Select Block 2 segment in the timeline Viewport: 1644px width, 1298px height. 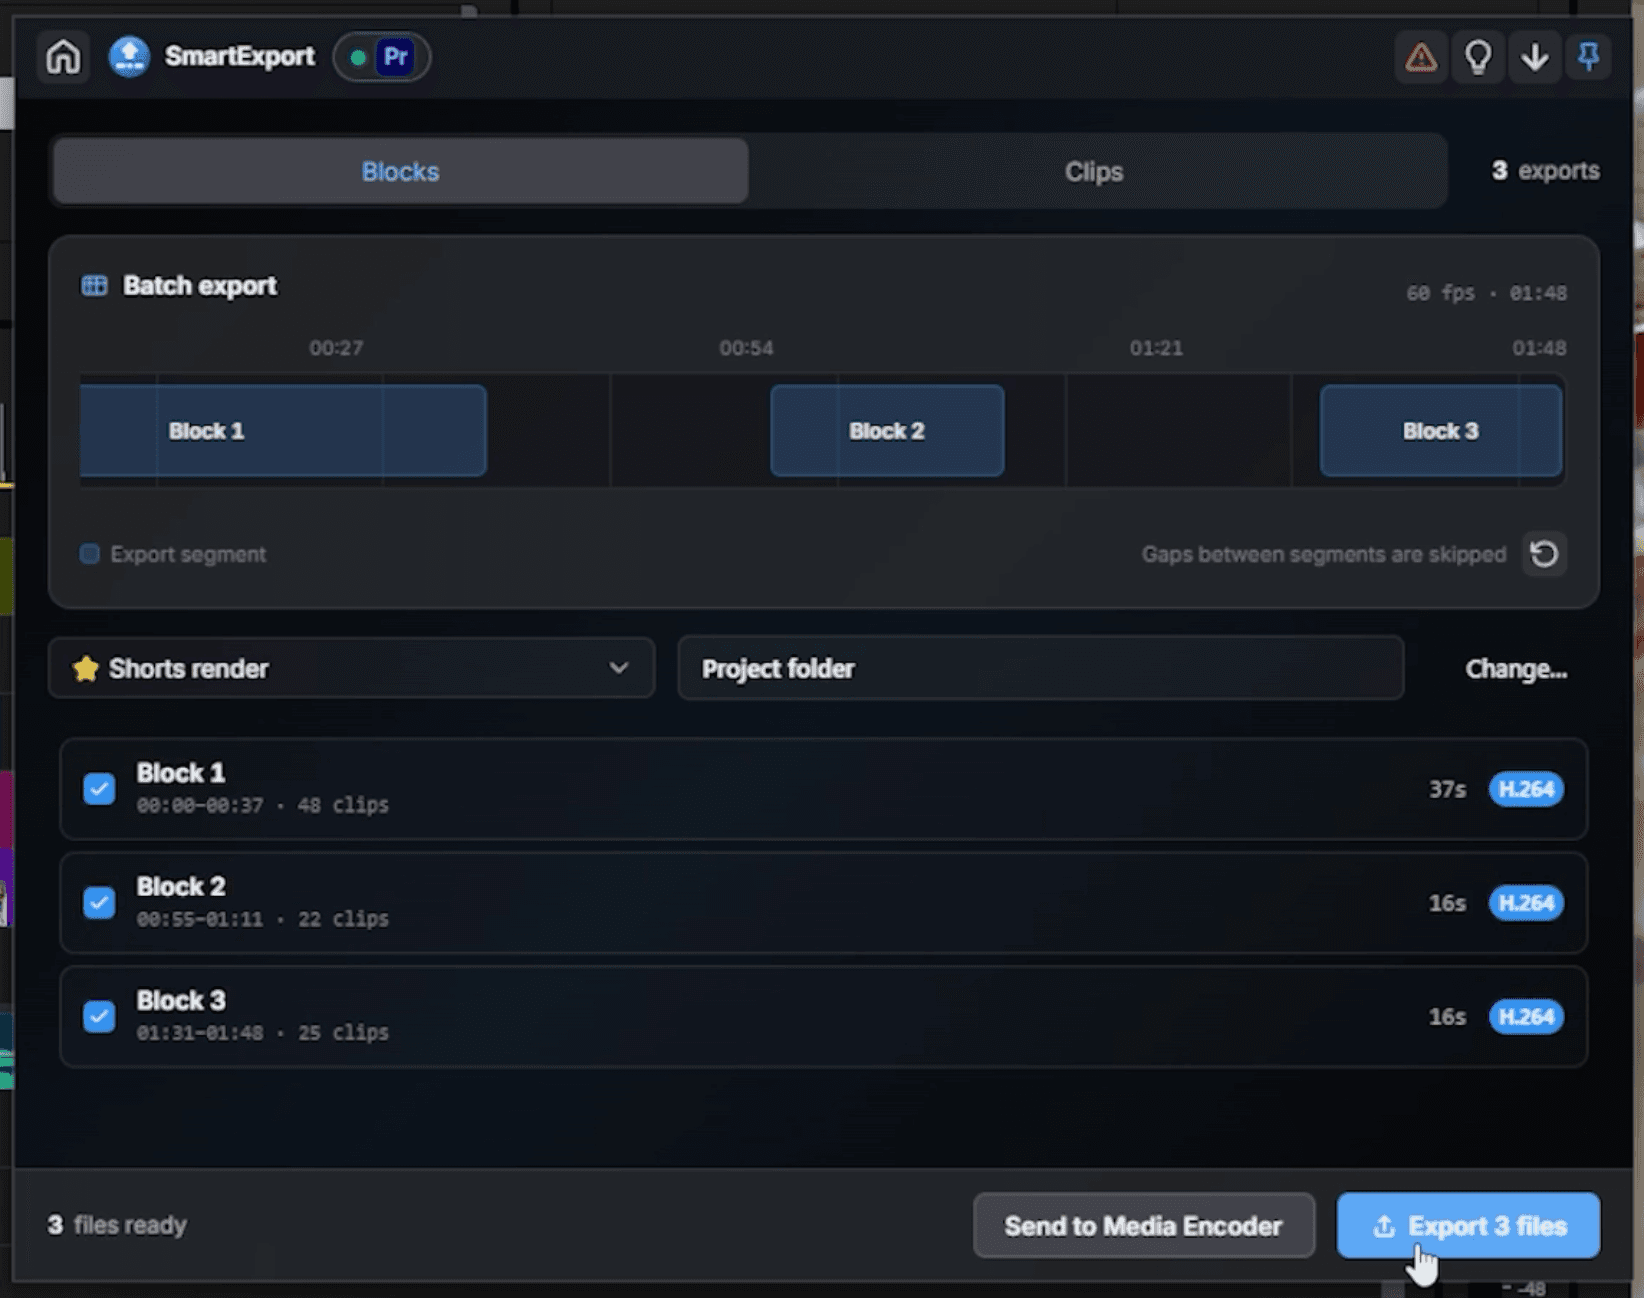(887, 431)
